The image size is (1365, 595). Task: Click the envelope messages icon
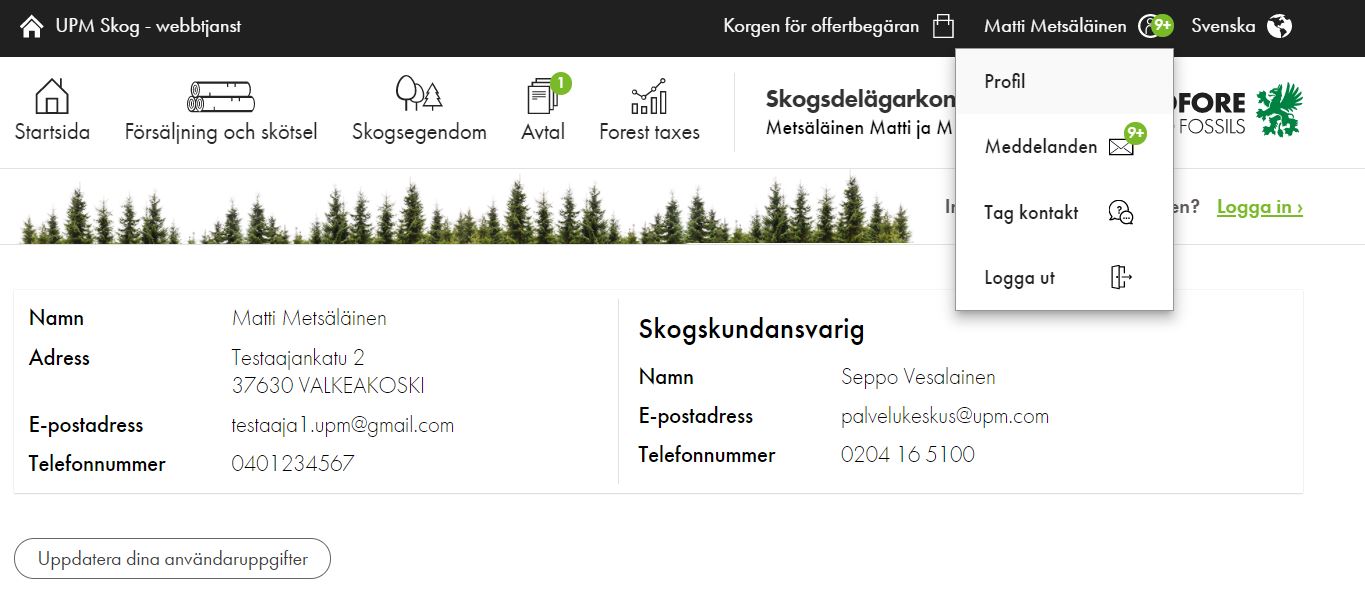[1122, 148]
